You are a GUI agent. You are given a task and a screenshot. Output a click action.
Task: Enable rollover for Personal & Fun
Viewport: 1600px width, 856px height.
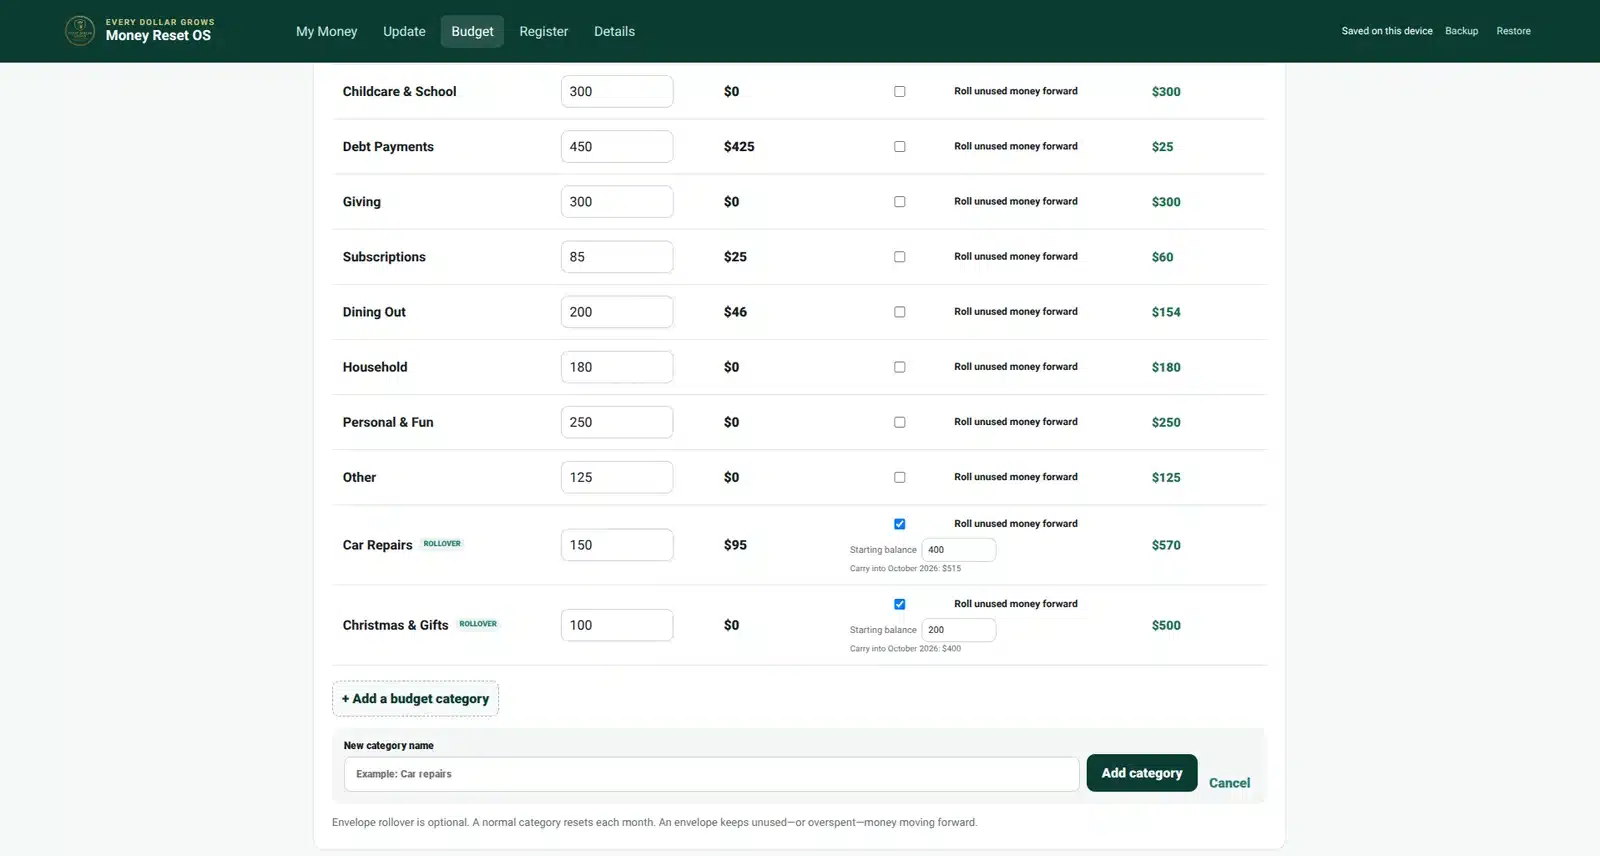tap(900, 422)
